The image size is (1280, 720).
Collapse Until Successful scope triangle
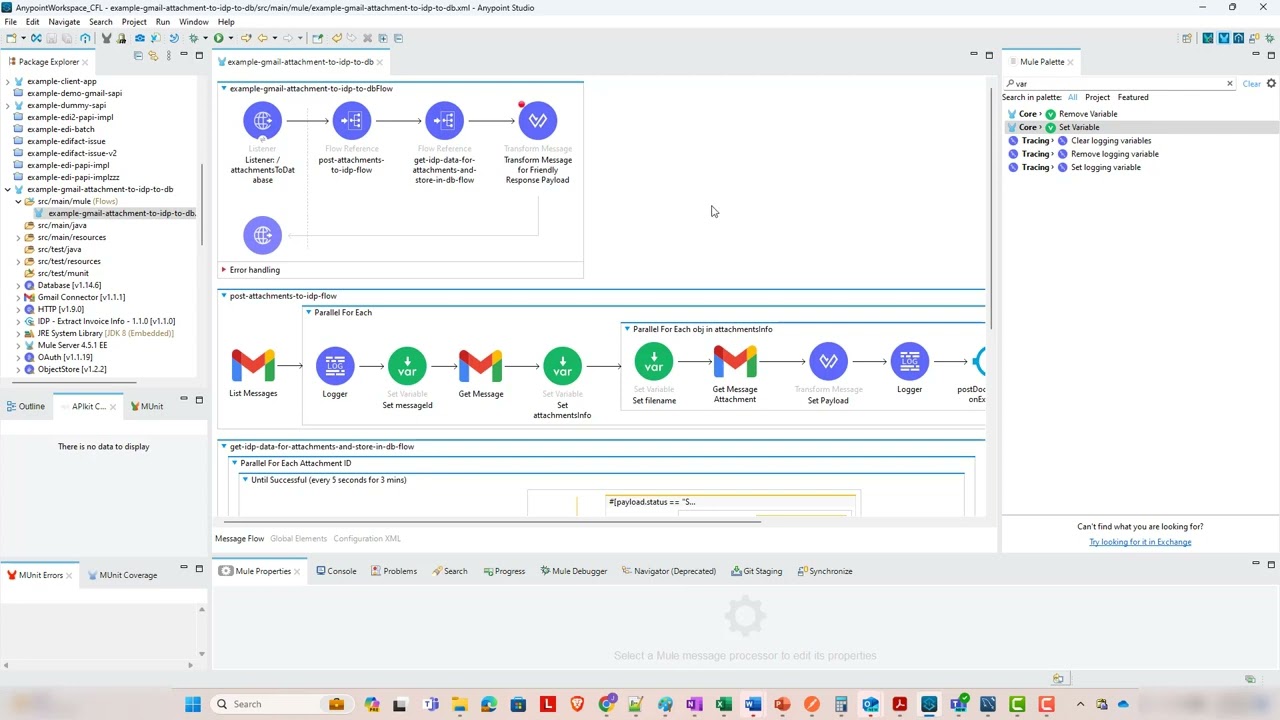click(245, 480)
